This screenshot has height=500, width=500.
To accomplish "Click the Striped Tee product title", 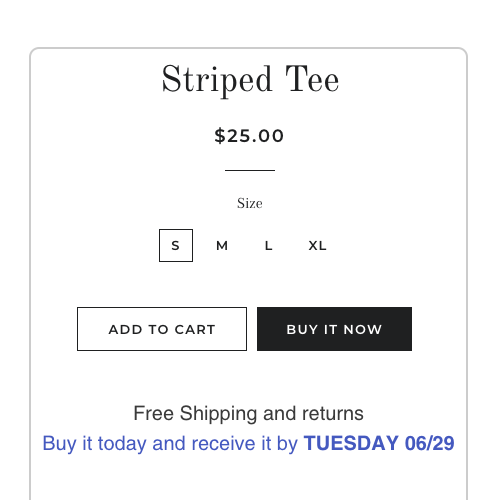I will 250,80.
